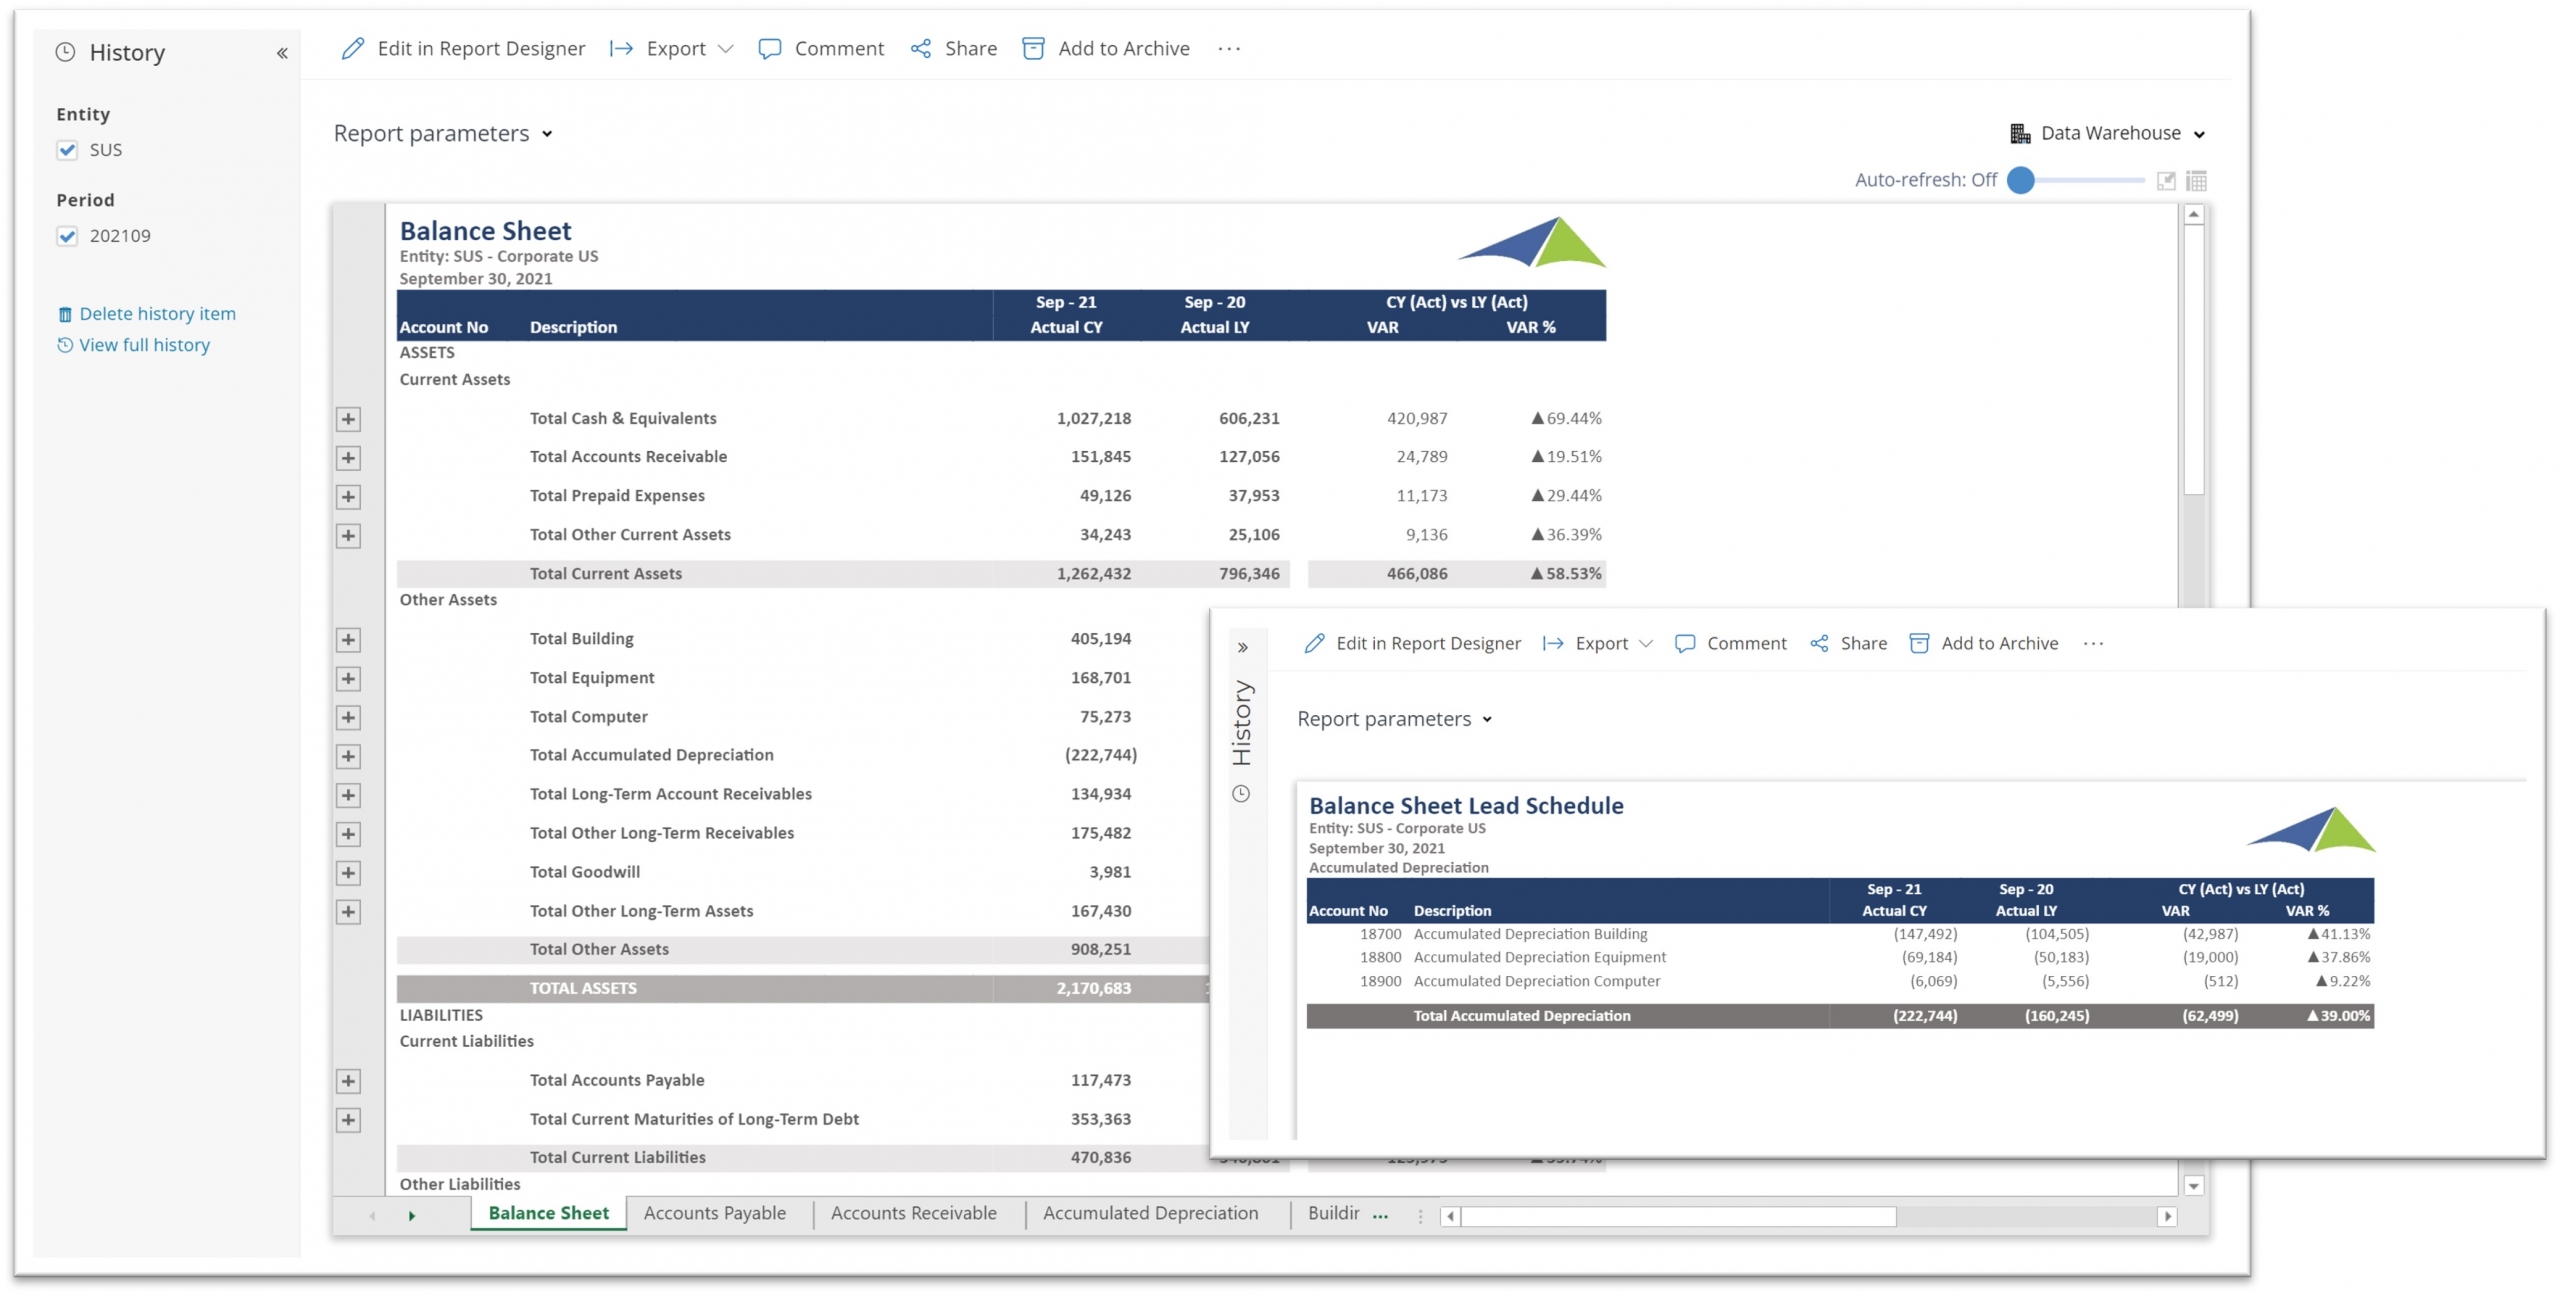Toggle the Auto-refresh switch
2560x1295 pixels.
pyautogui.click(x=2021, y=180)
